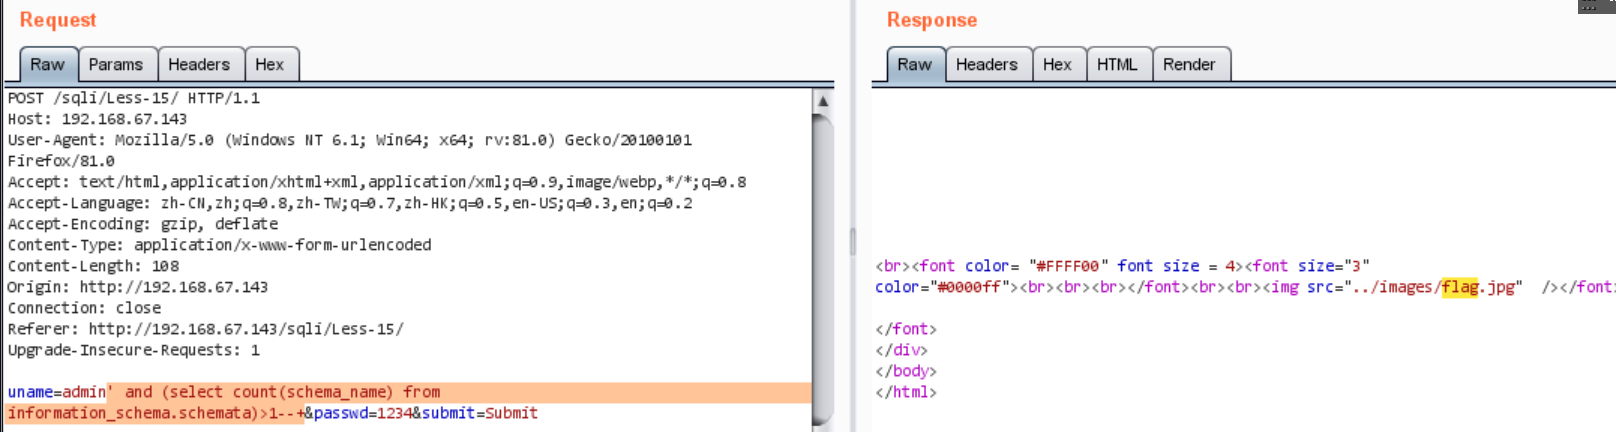The height and width of the screenshot is (432, 1616).
Task: Click the POST /sqli/Less-15/ request line
Action: pyautogui.click(x=134, y=98)
